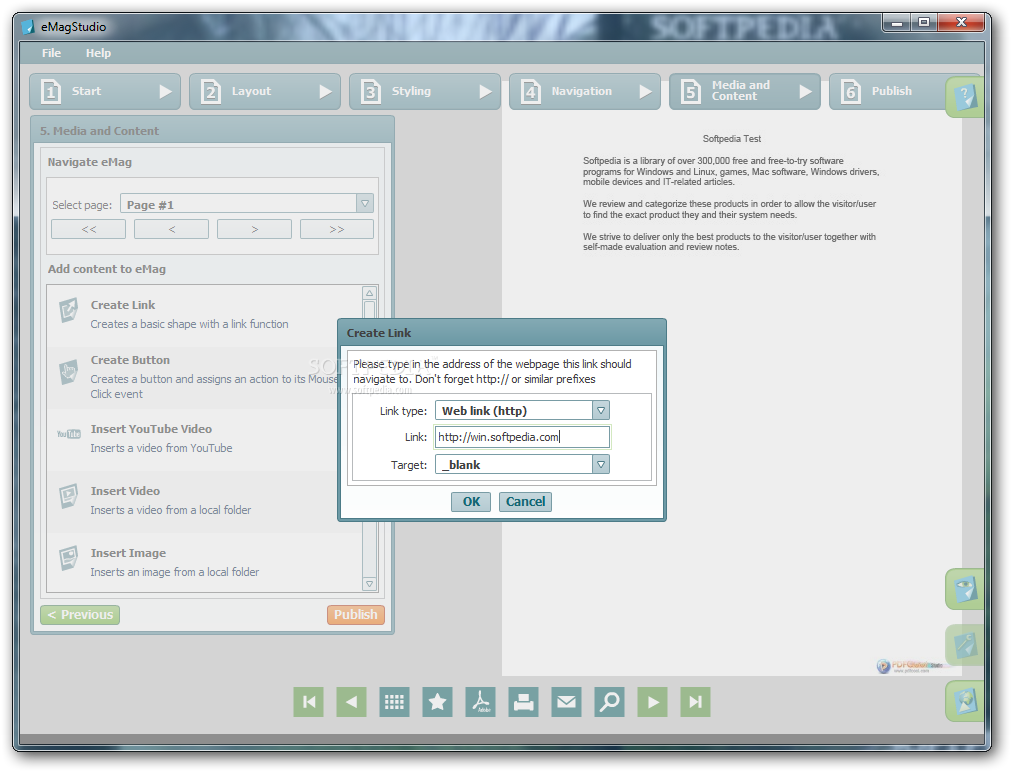Click the eMagStudio title bar app icon
1012x772 pixels.
click(x=28, y=26)
